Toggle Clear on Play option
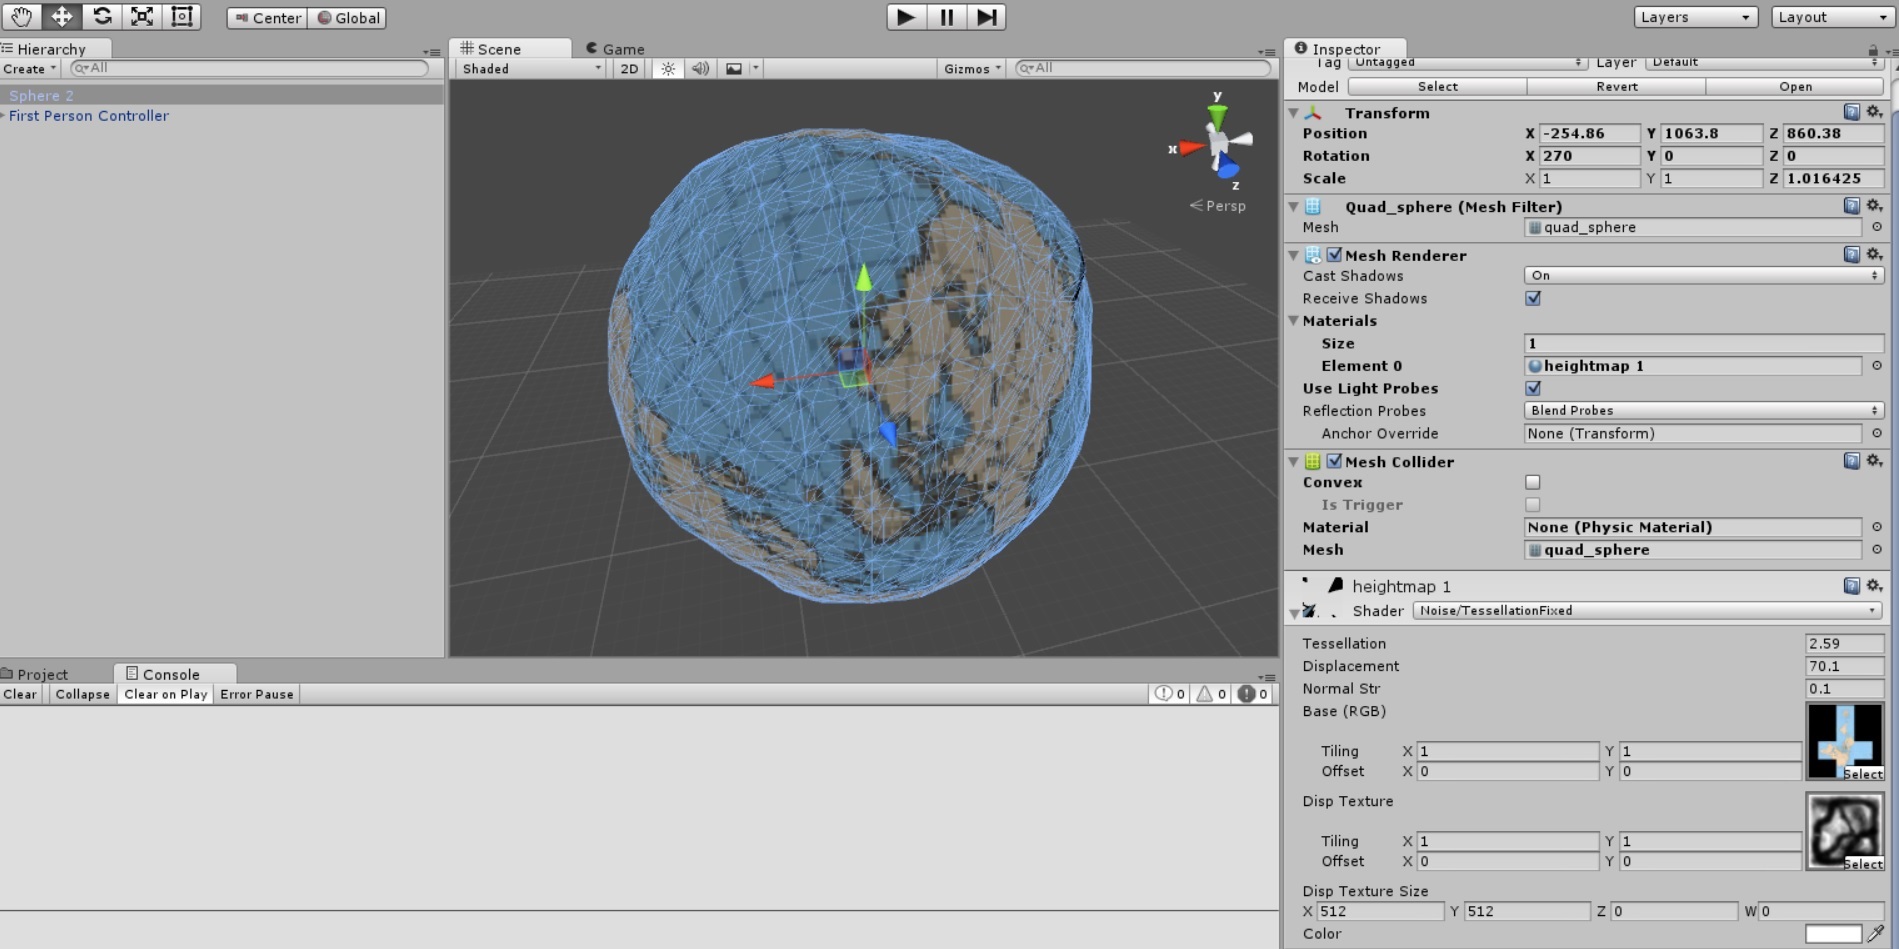The width and height of the screenshot is (1899, 949). pyautogui.click(x=165, y=694)
